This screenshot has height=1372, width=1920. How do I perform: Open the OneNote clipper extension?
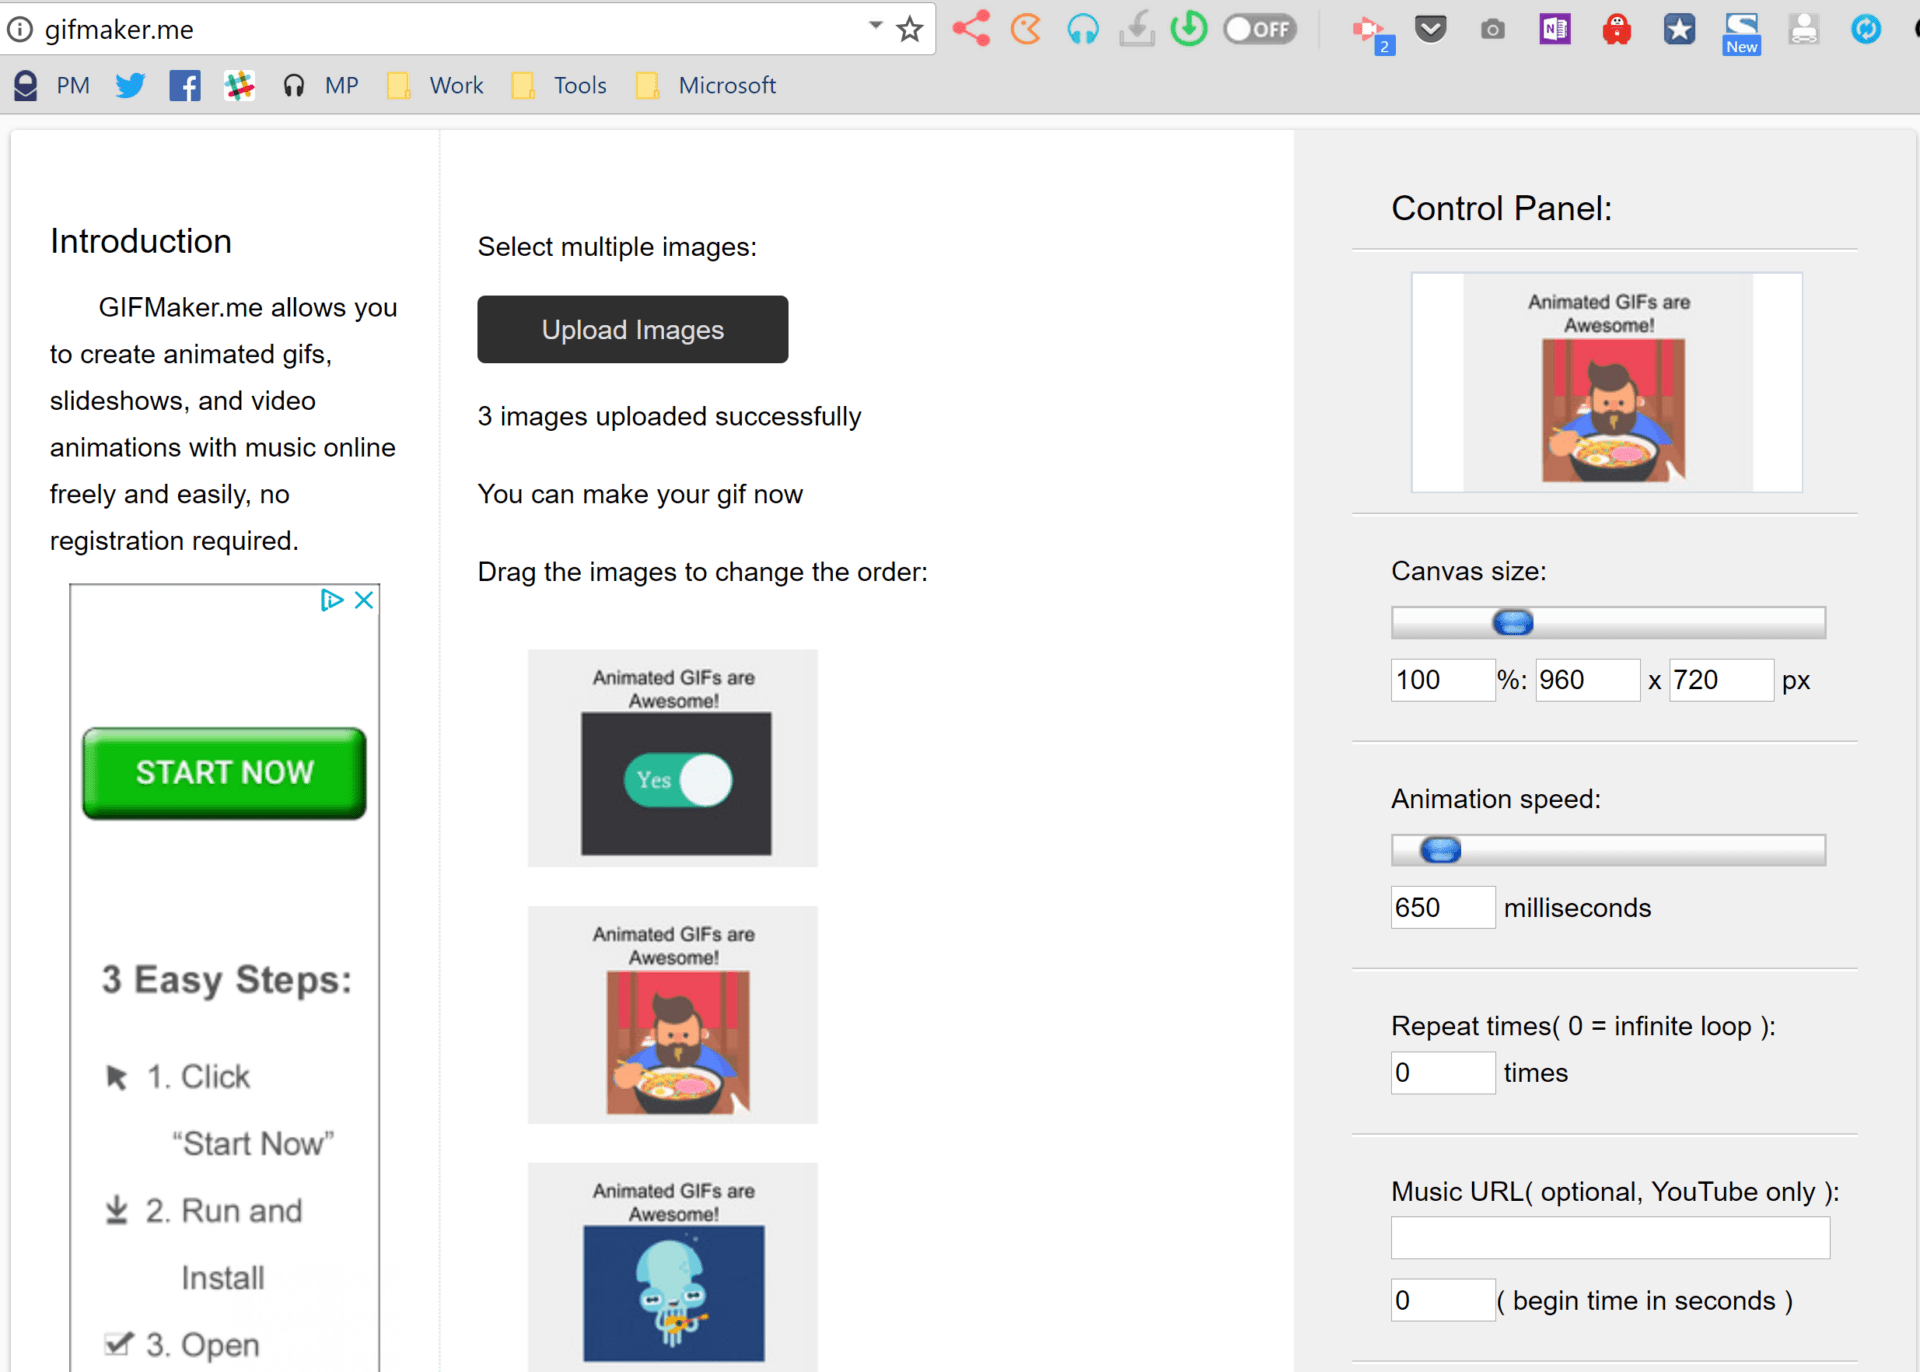point(1554,29)
